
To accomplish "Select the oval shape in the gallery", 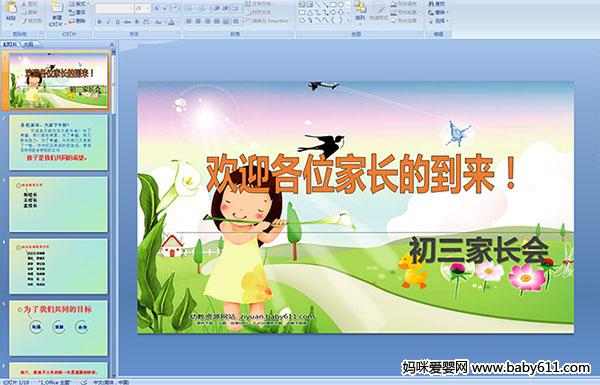I will (x=341, y=5).
